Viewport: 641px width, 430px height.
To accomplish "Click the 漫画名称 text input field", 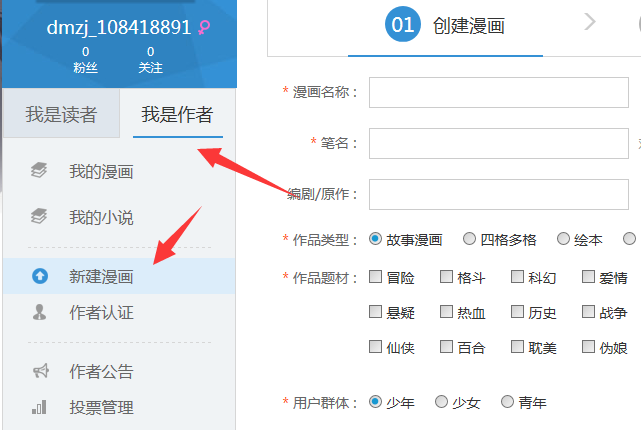I will tap(498, 92).
